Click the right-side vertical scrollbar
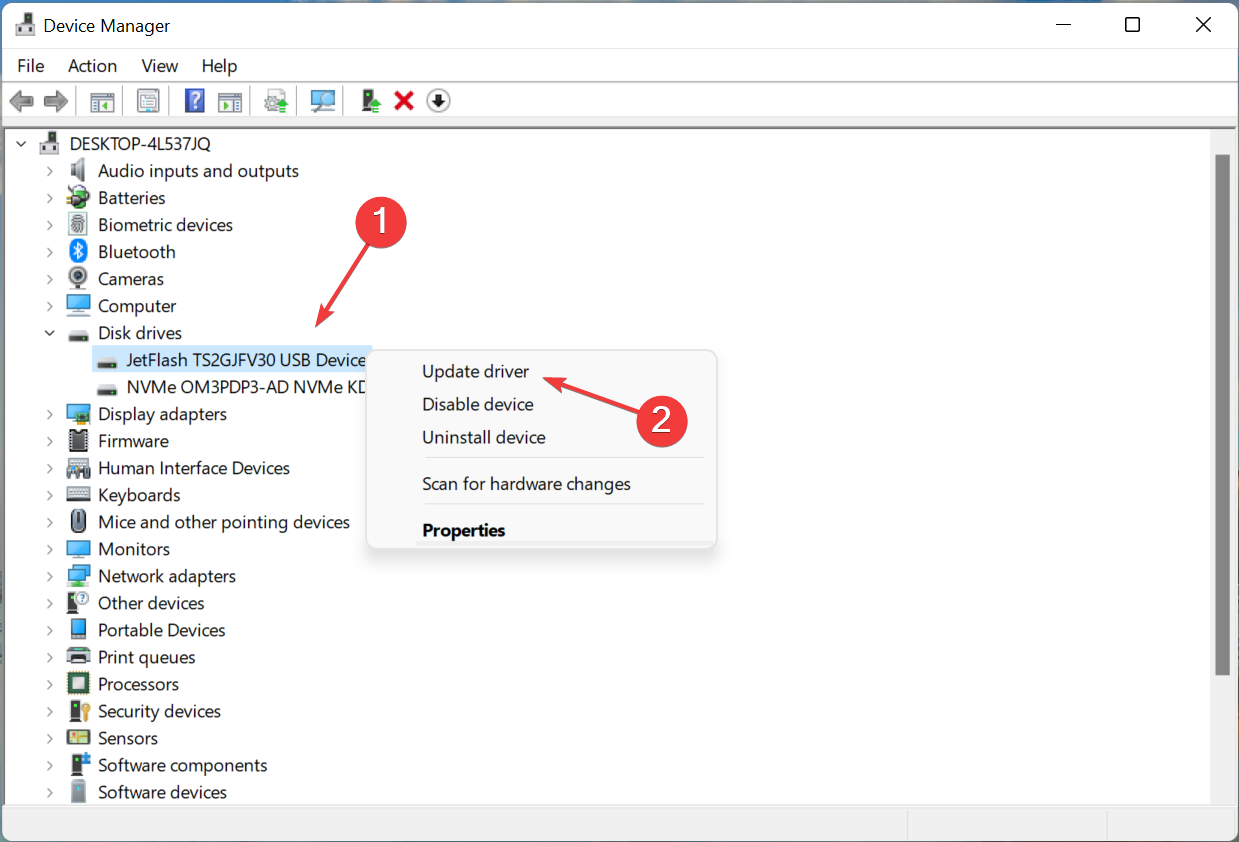1239x842 pixels. pyautogui.click(x=1222, y=400)
